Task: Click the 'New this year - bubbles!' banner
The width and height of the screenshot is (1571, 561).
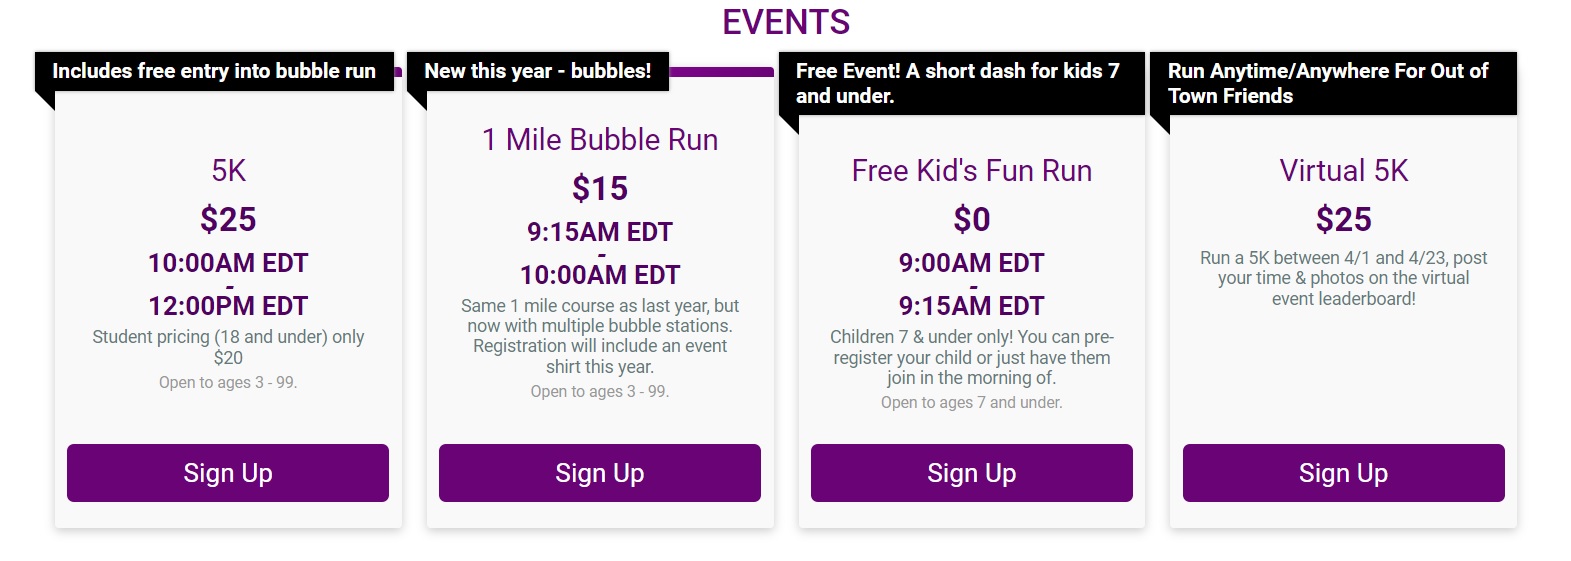Action: coord(538,71)
